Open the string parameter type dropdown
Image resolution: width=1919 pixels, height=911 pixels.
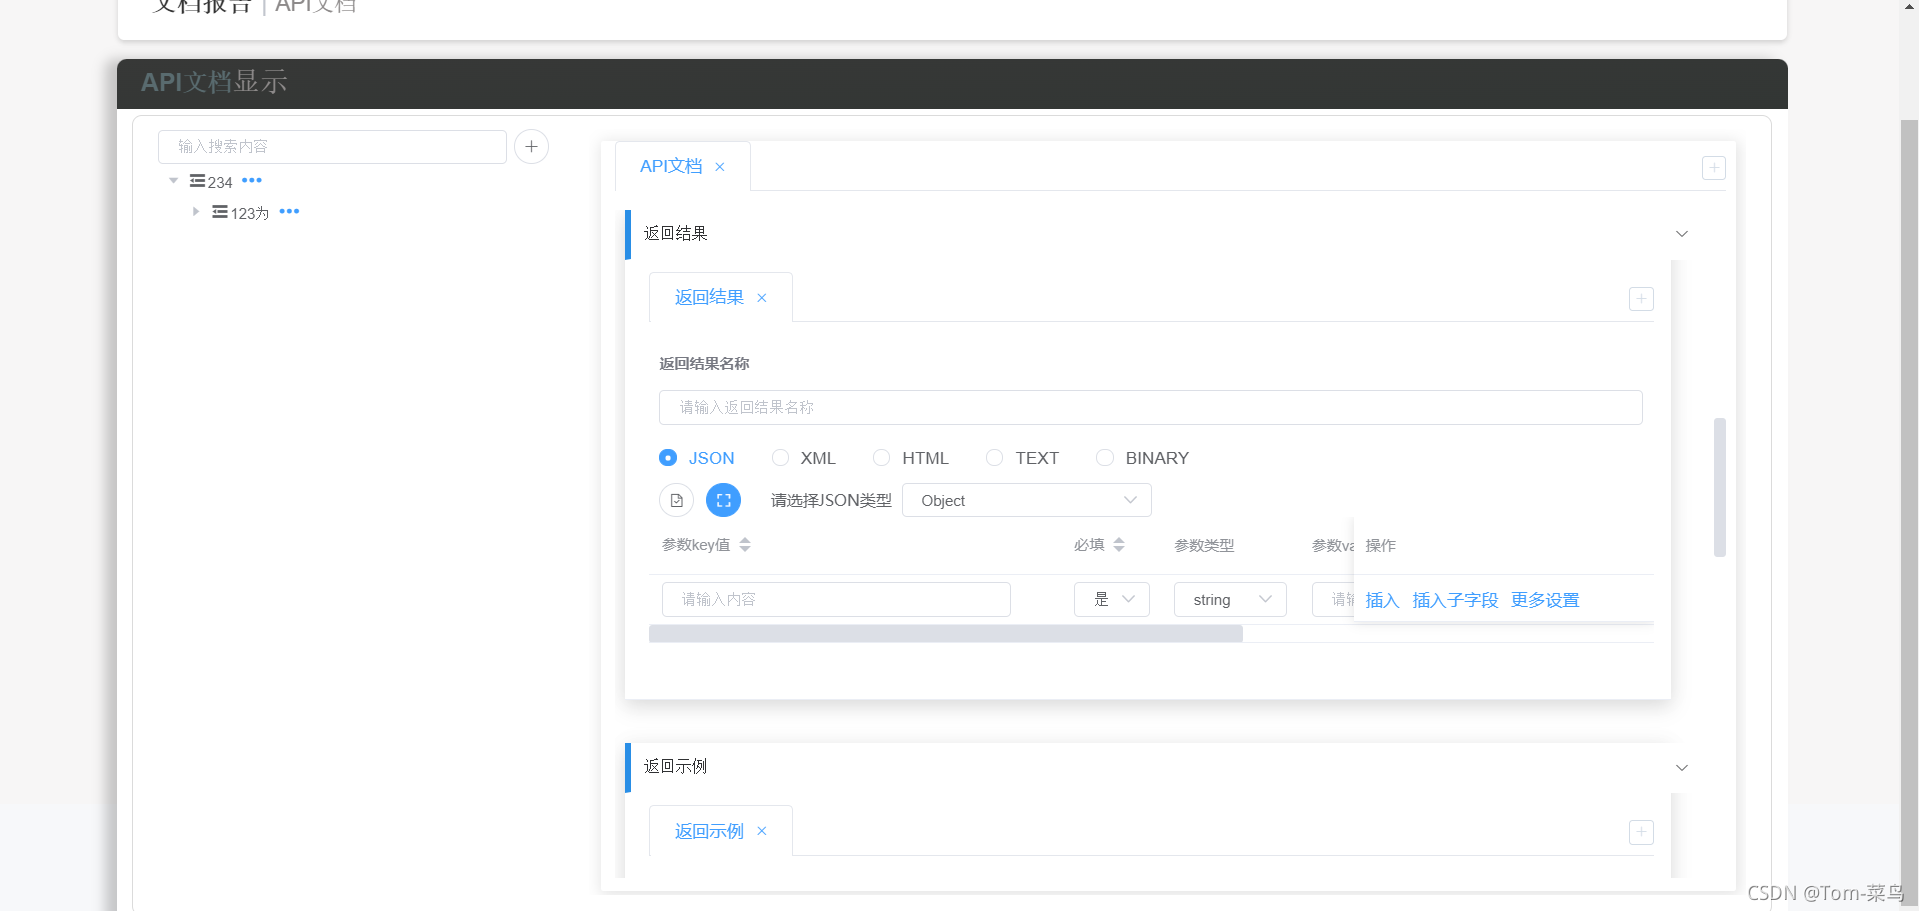[x=1230, y=599]
